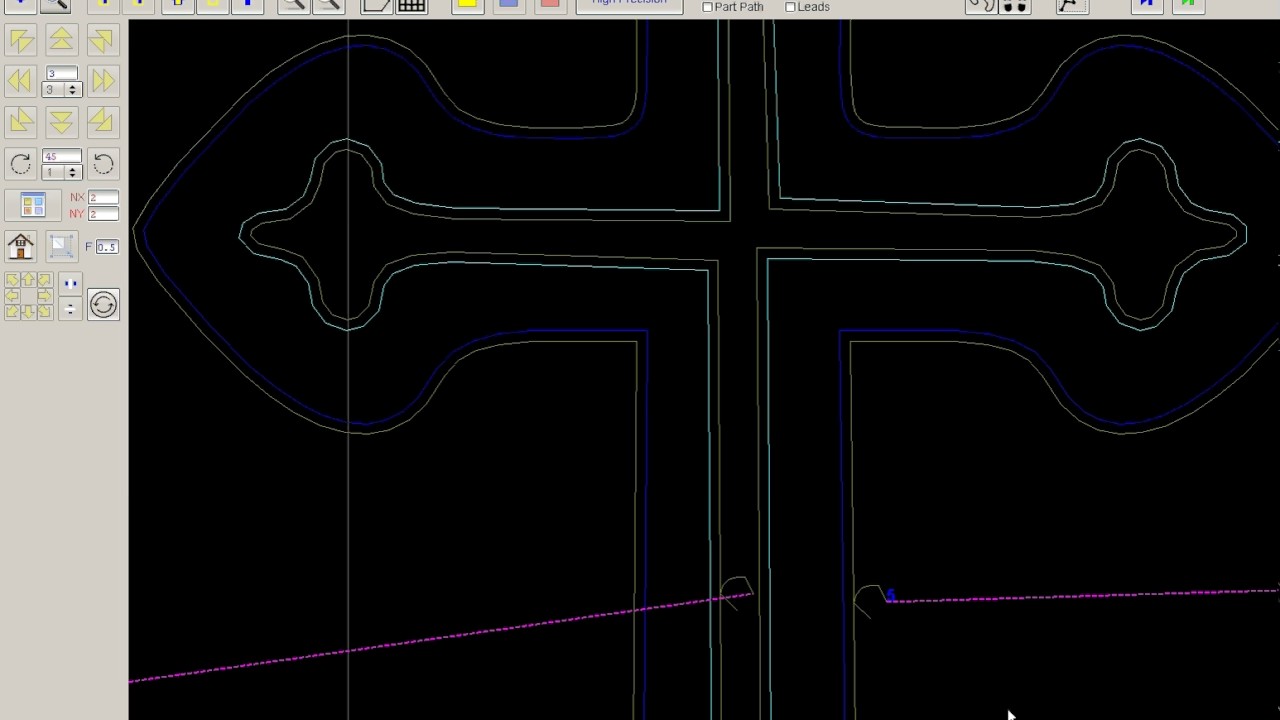Click the NY count input field
Screen dimensions: 1280x720
coord(103,214)
